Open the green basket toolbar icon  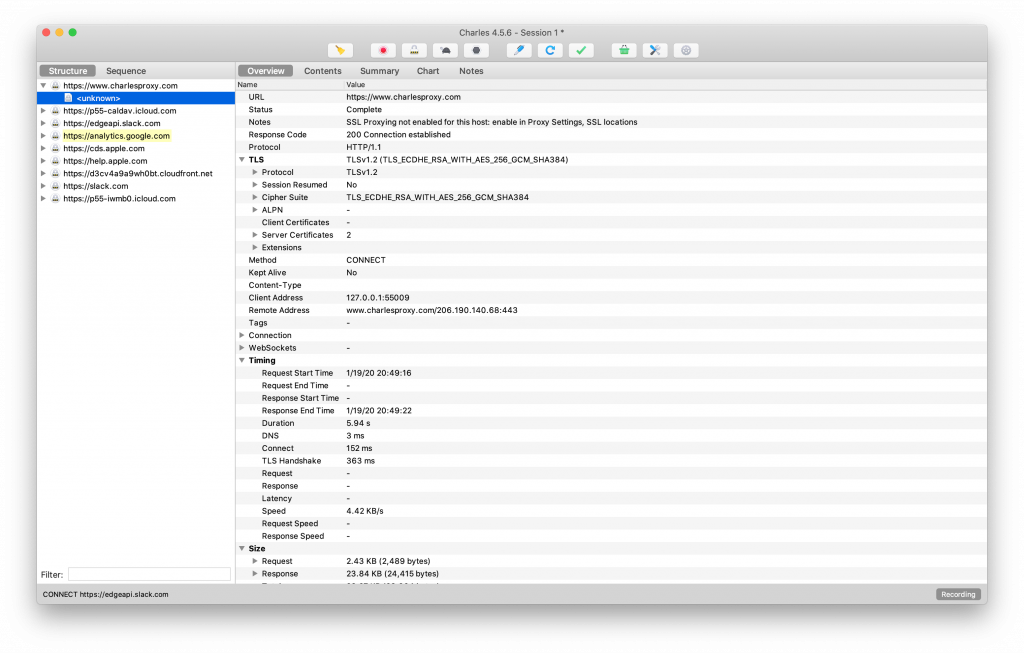tap(624, 50)
